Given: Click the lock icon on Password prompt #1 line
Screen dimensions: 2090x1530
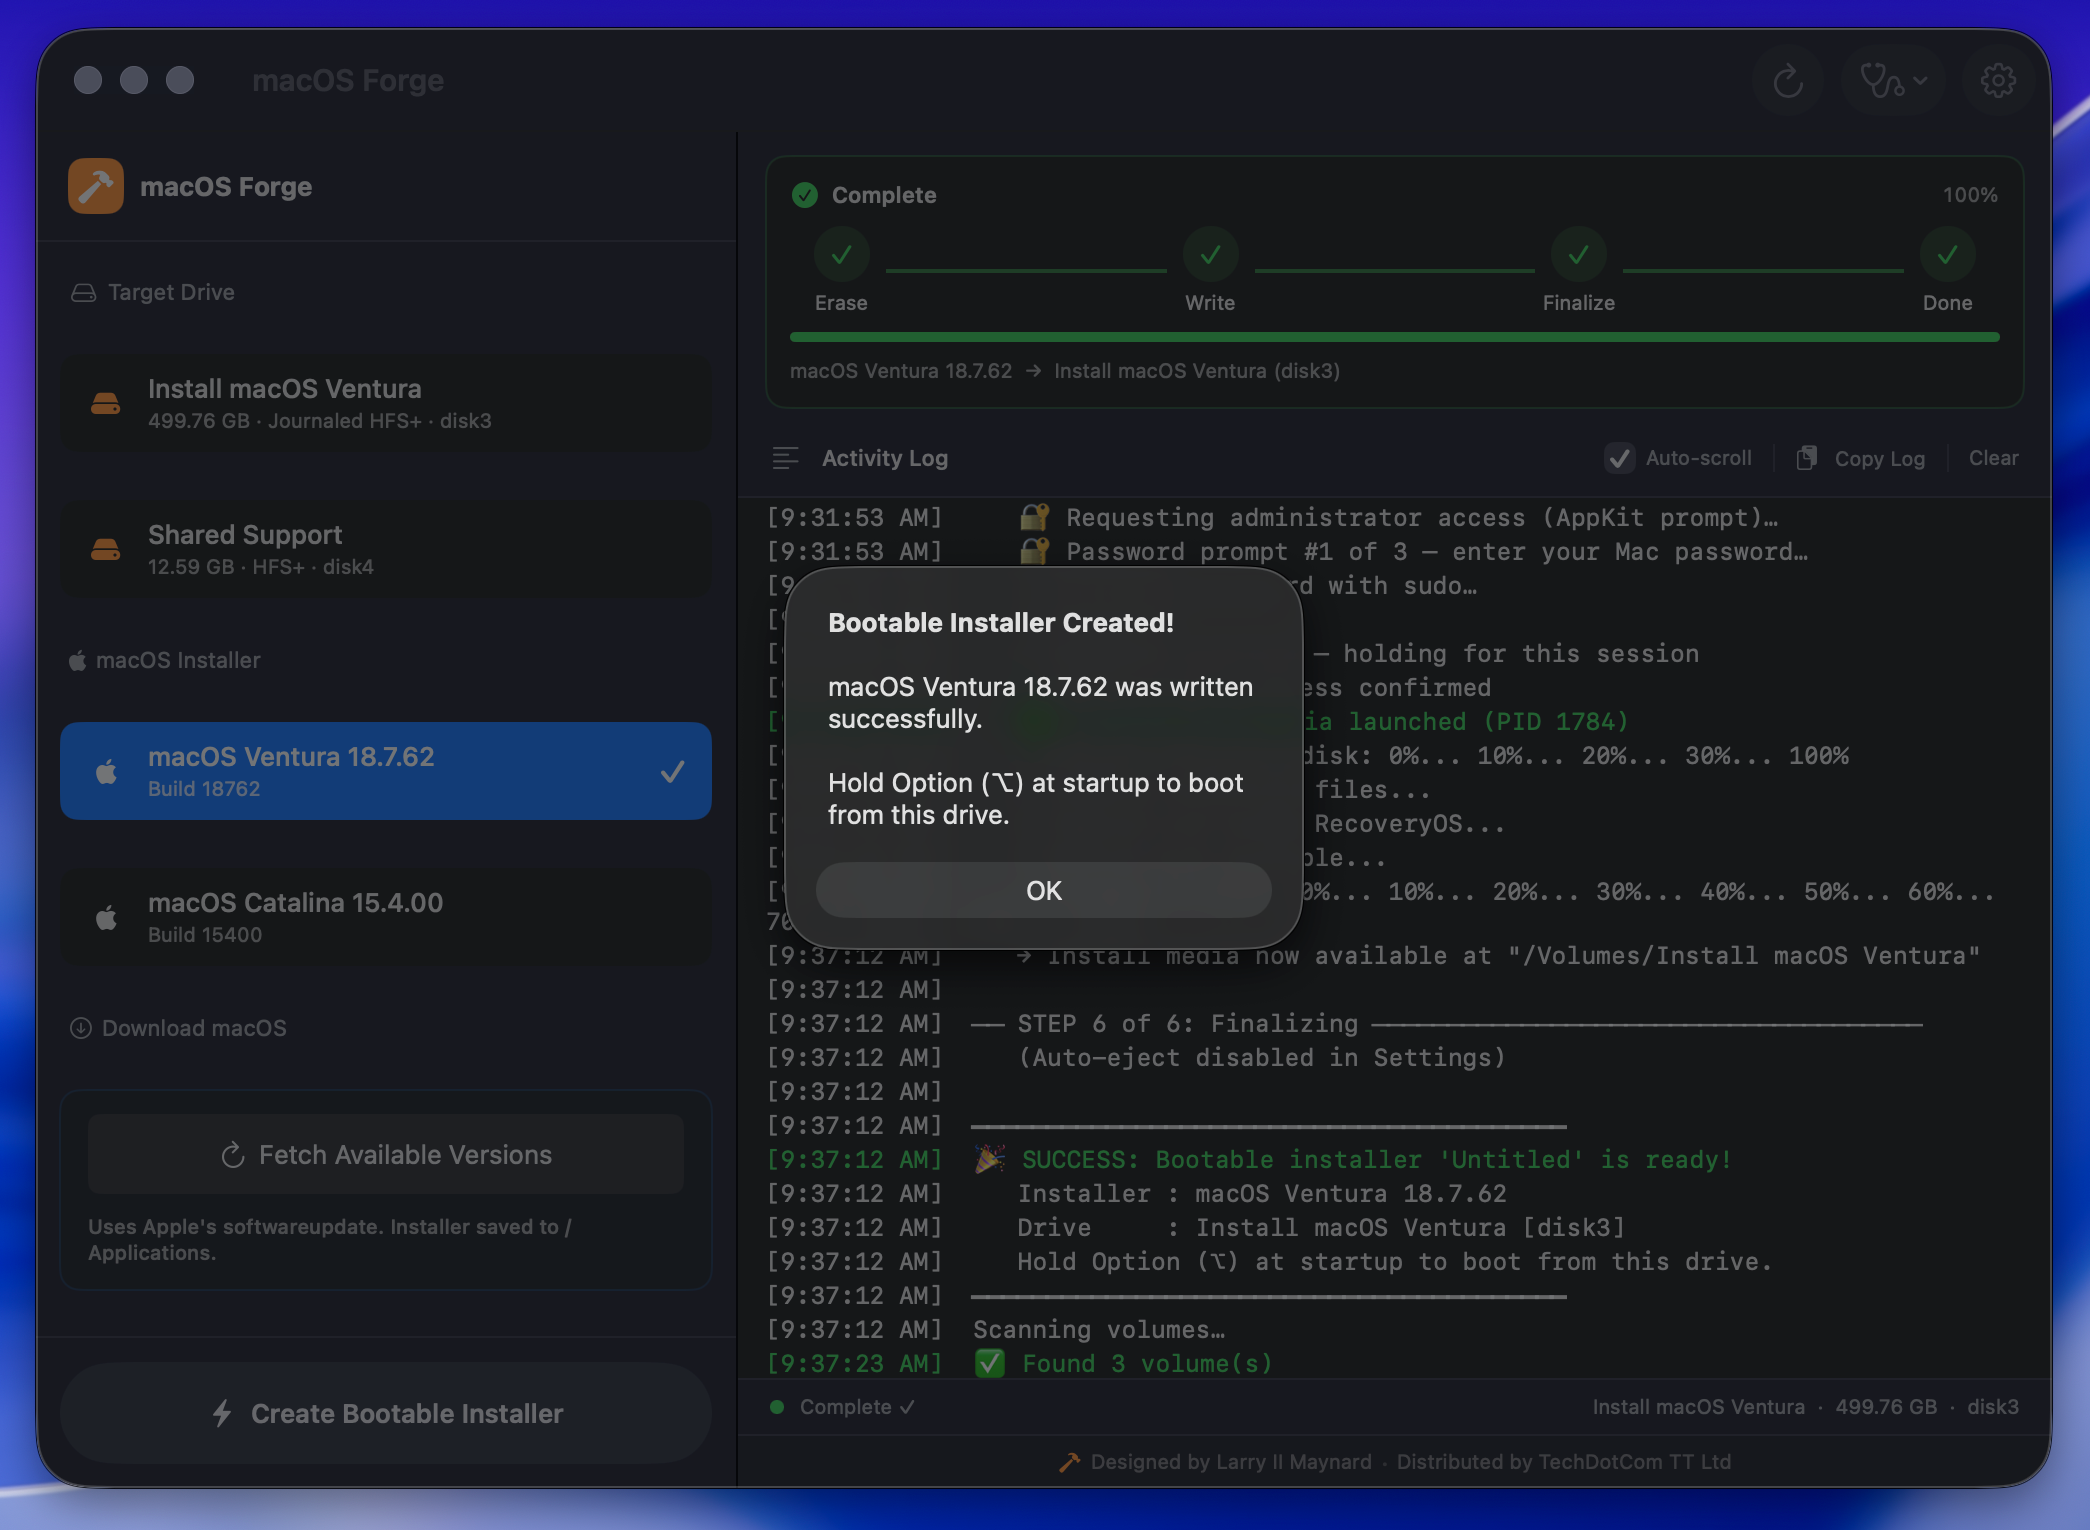Looking at the screenshot, I should 1034,551.
